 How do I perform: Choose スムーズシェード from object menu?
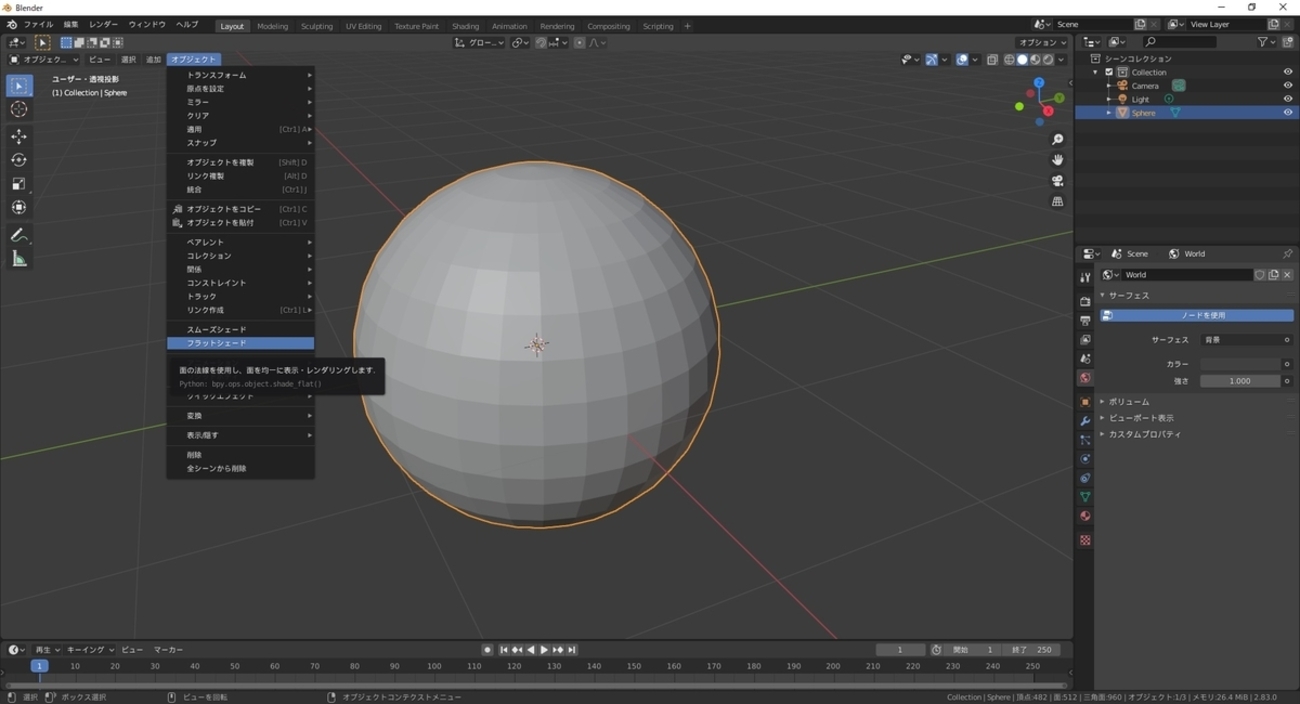240,329
